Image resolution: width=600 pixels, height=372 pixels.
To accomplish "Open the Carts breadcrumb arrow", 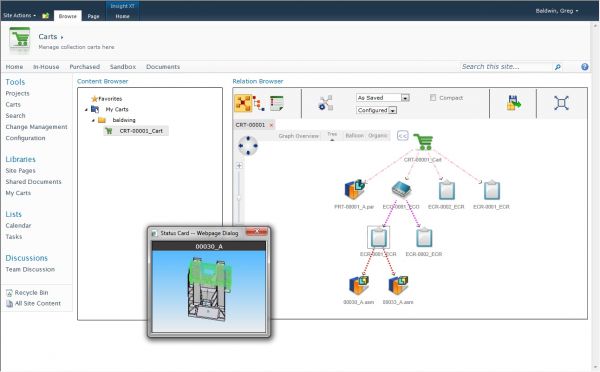I will [x=62, y=37].
